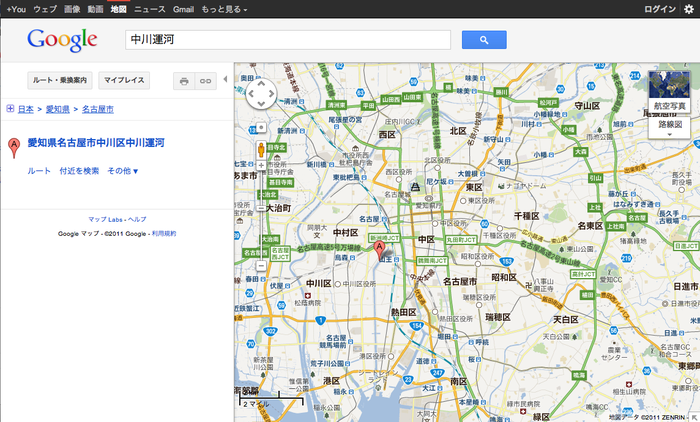The width and height of the screenshot is (700, 422).
Task: Click the 日本 breadcrumb link
Action: [x=25, y=109]
